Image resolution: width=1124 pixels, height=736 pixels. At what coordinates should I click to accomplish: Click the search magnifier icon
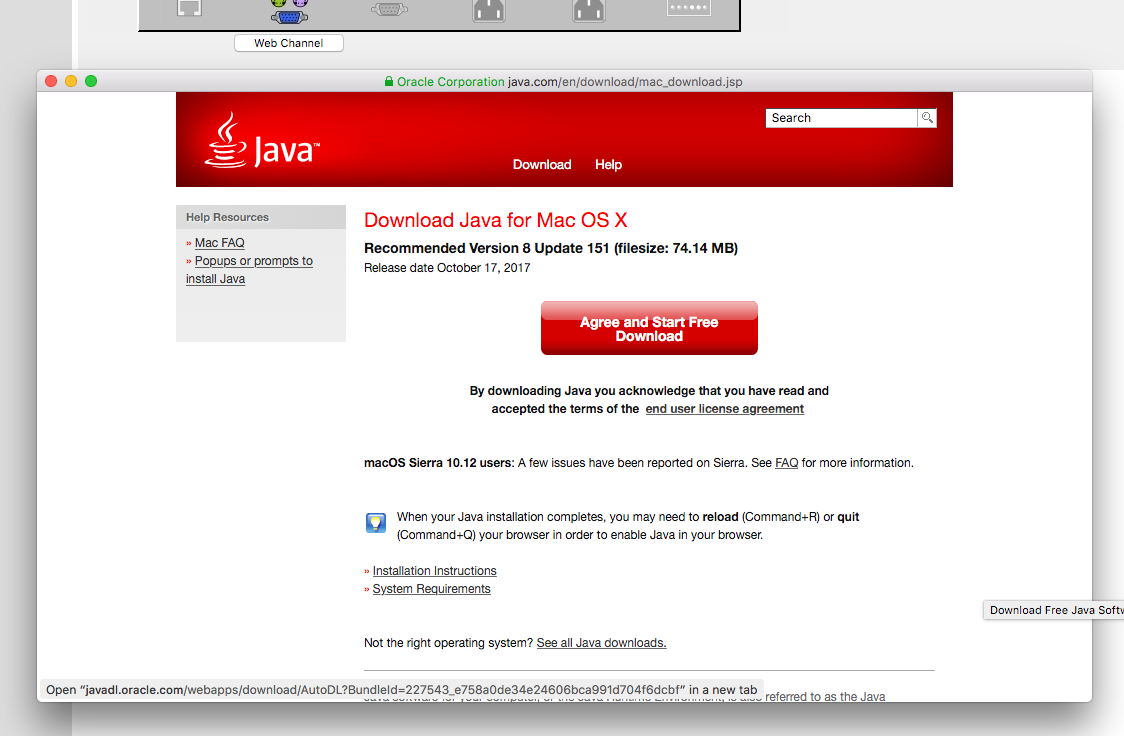tap(927, 118)
